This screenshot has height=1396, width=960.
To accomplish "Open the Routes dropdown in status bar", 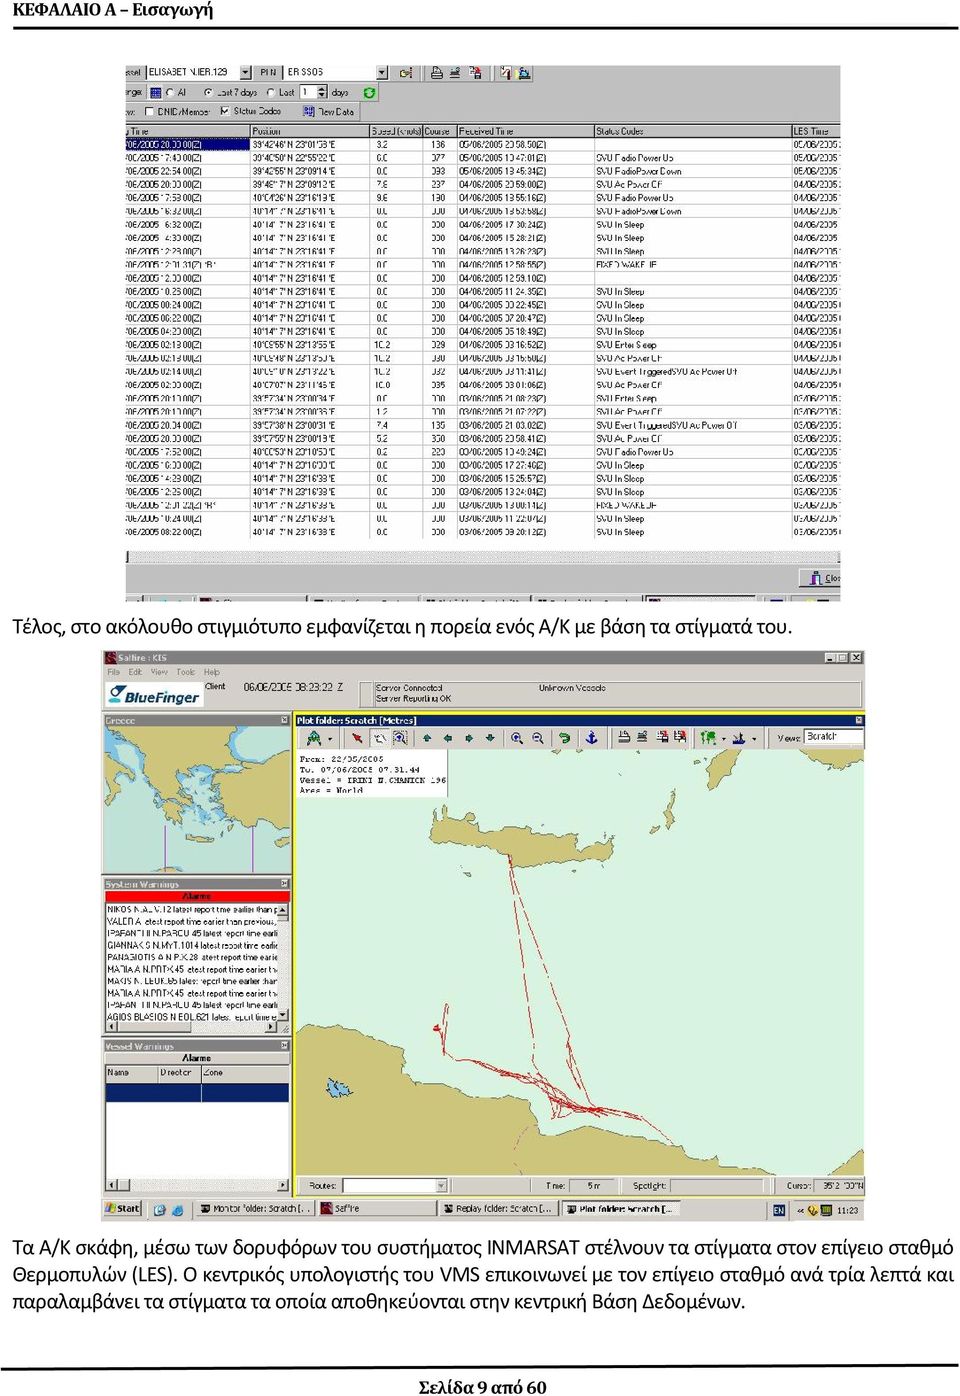I will coord(441,1186).
